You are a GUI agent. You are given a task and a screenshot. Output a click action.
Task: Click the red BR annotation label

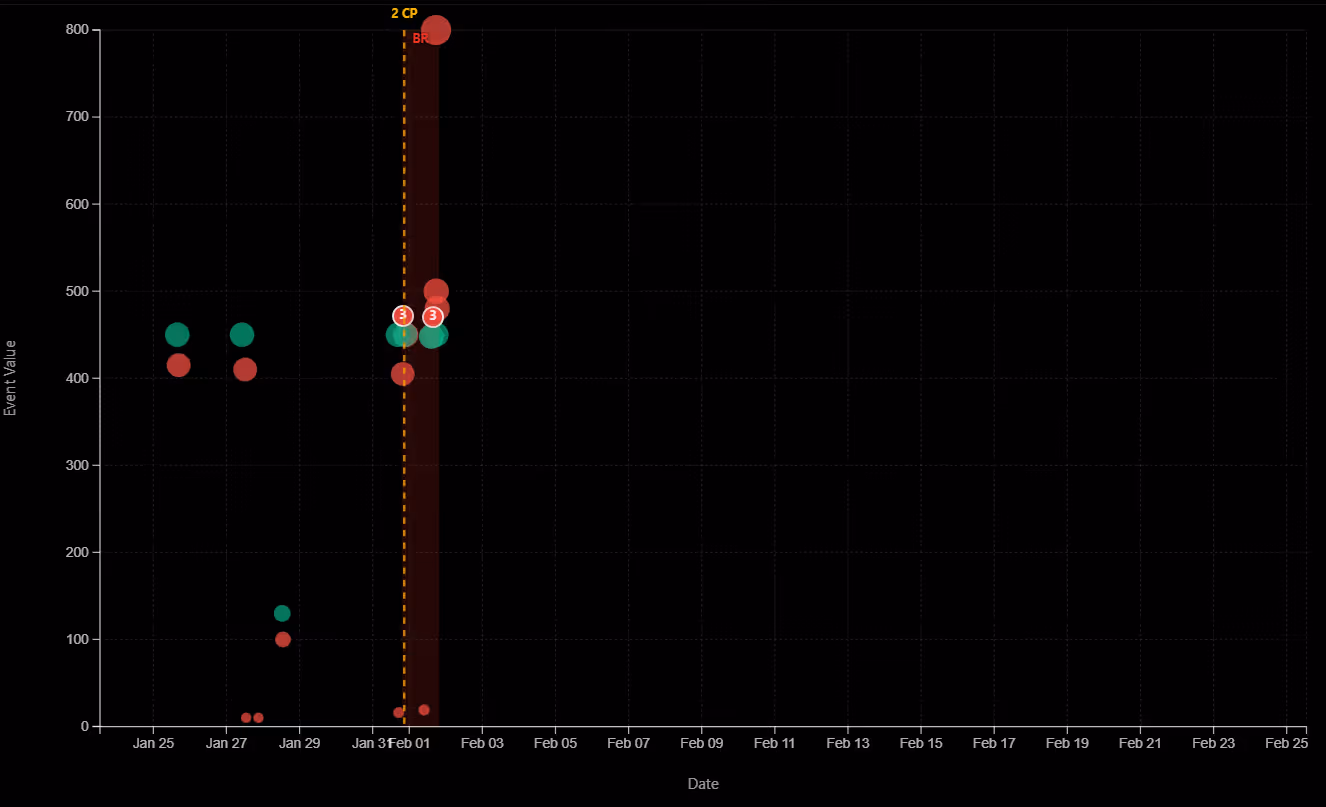[420, 40]
